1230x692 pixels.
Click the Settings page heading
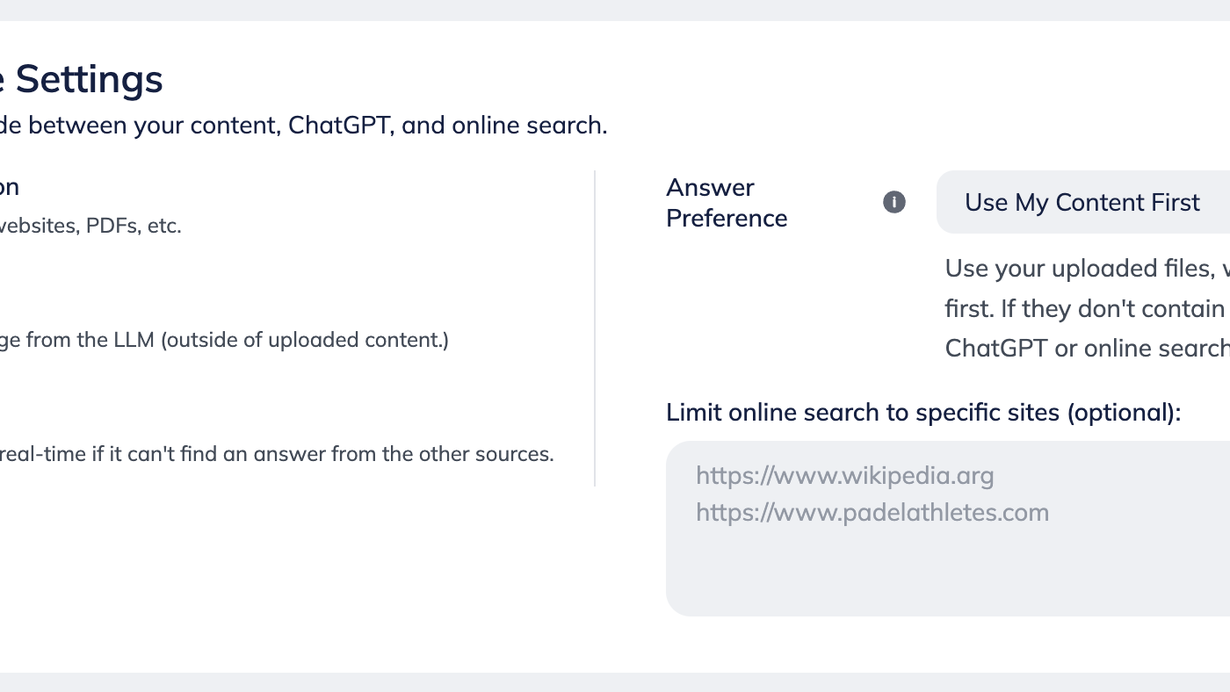click(82, 79)
